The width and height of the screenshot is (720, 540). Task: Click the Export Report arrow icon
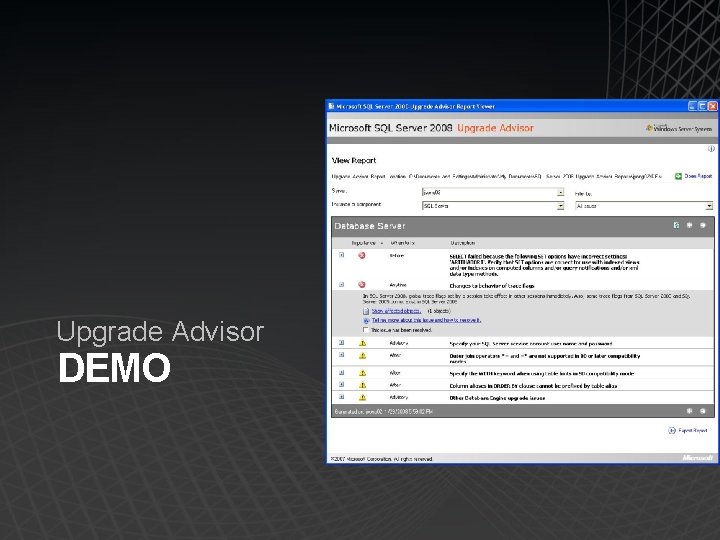point(672,431)
